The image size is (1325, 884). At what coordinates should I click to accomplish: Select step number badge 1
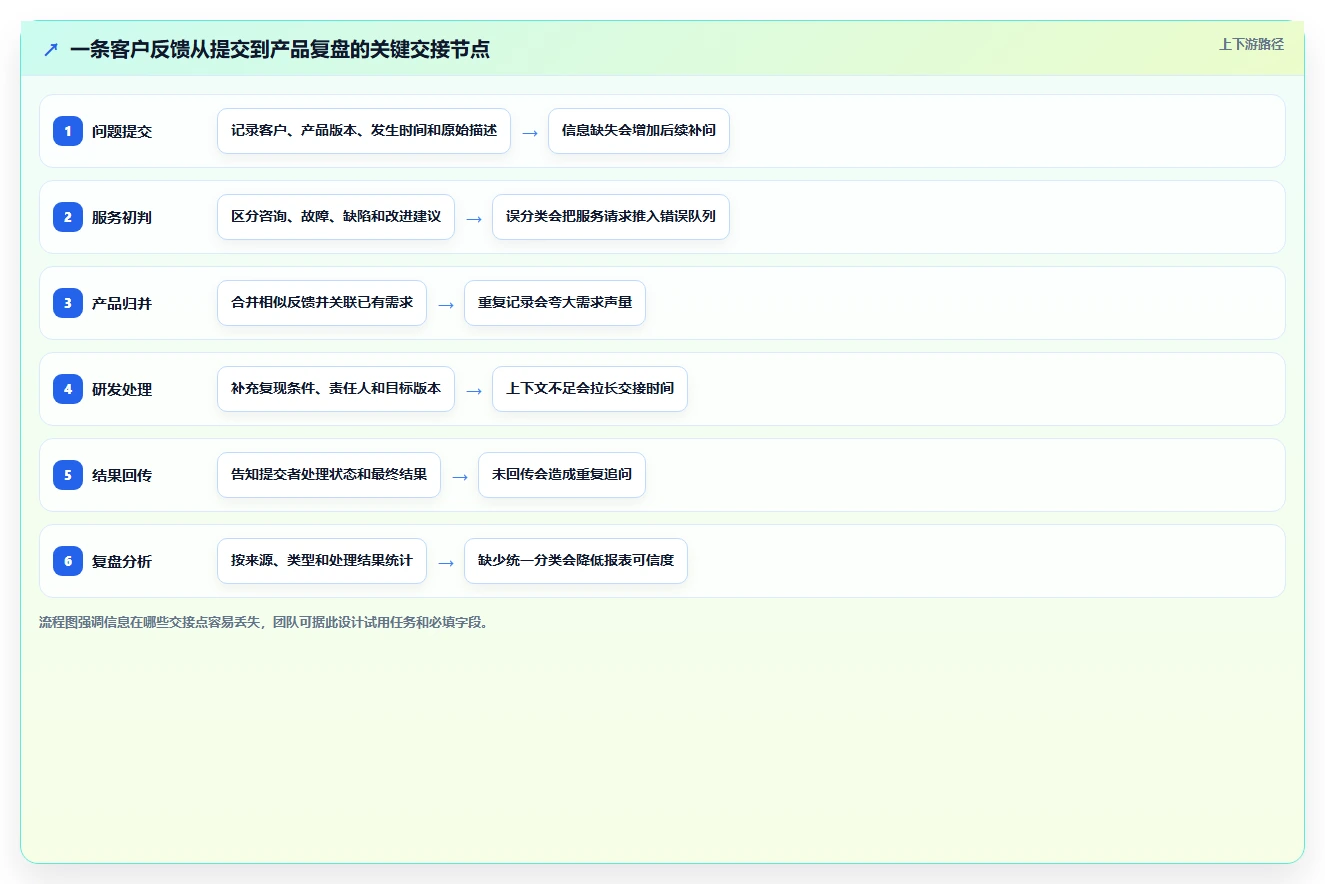(x=68, y=131)
